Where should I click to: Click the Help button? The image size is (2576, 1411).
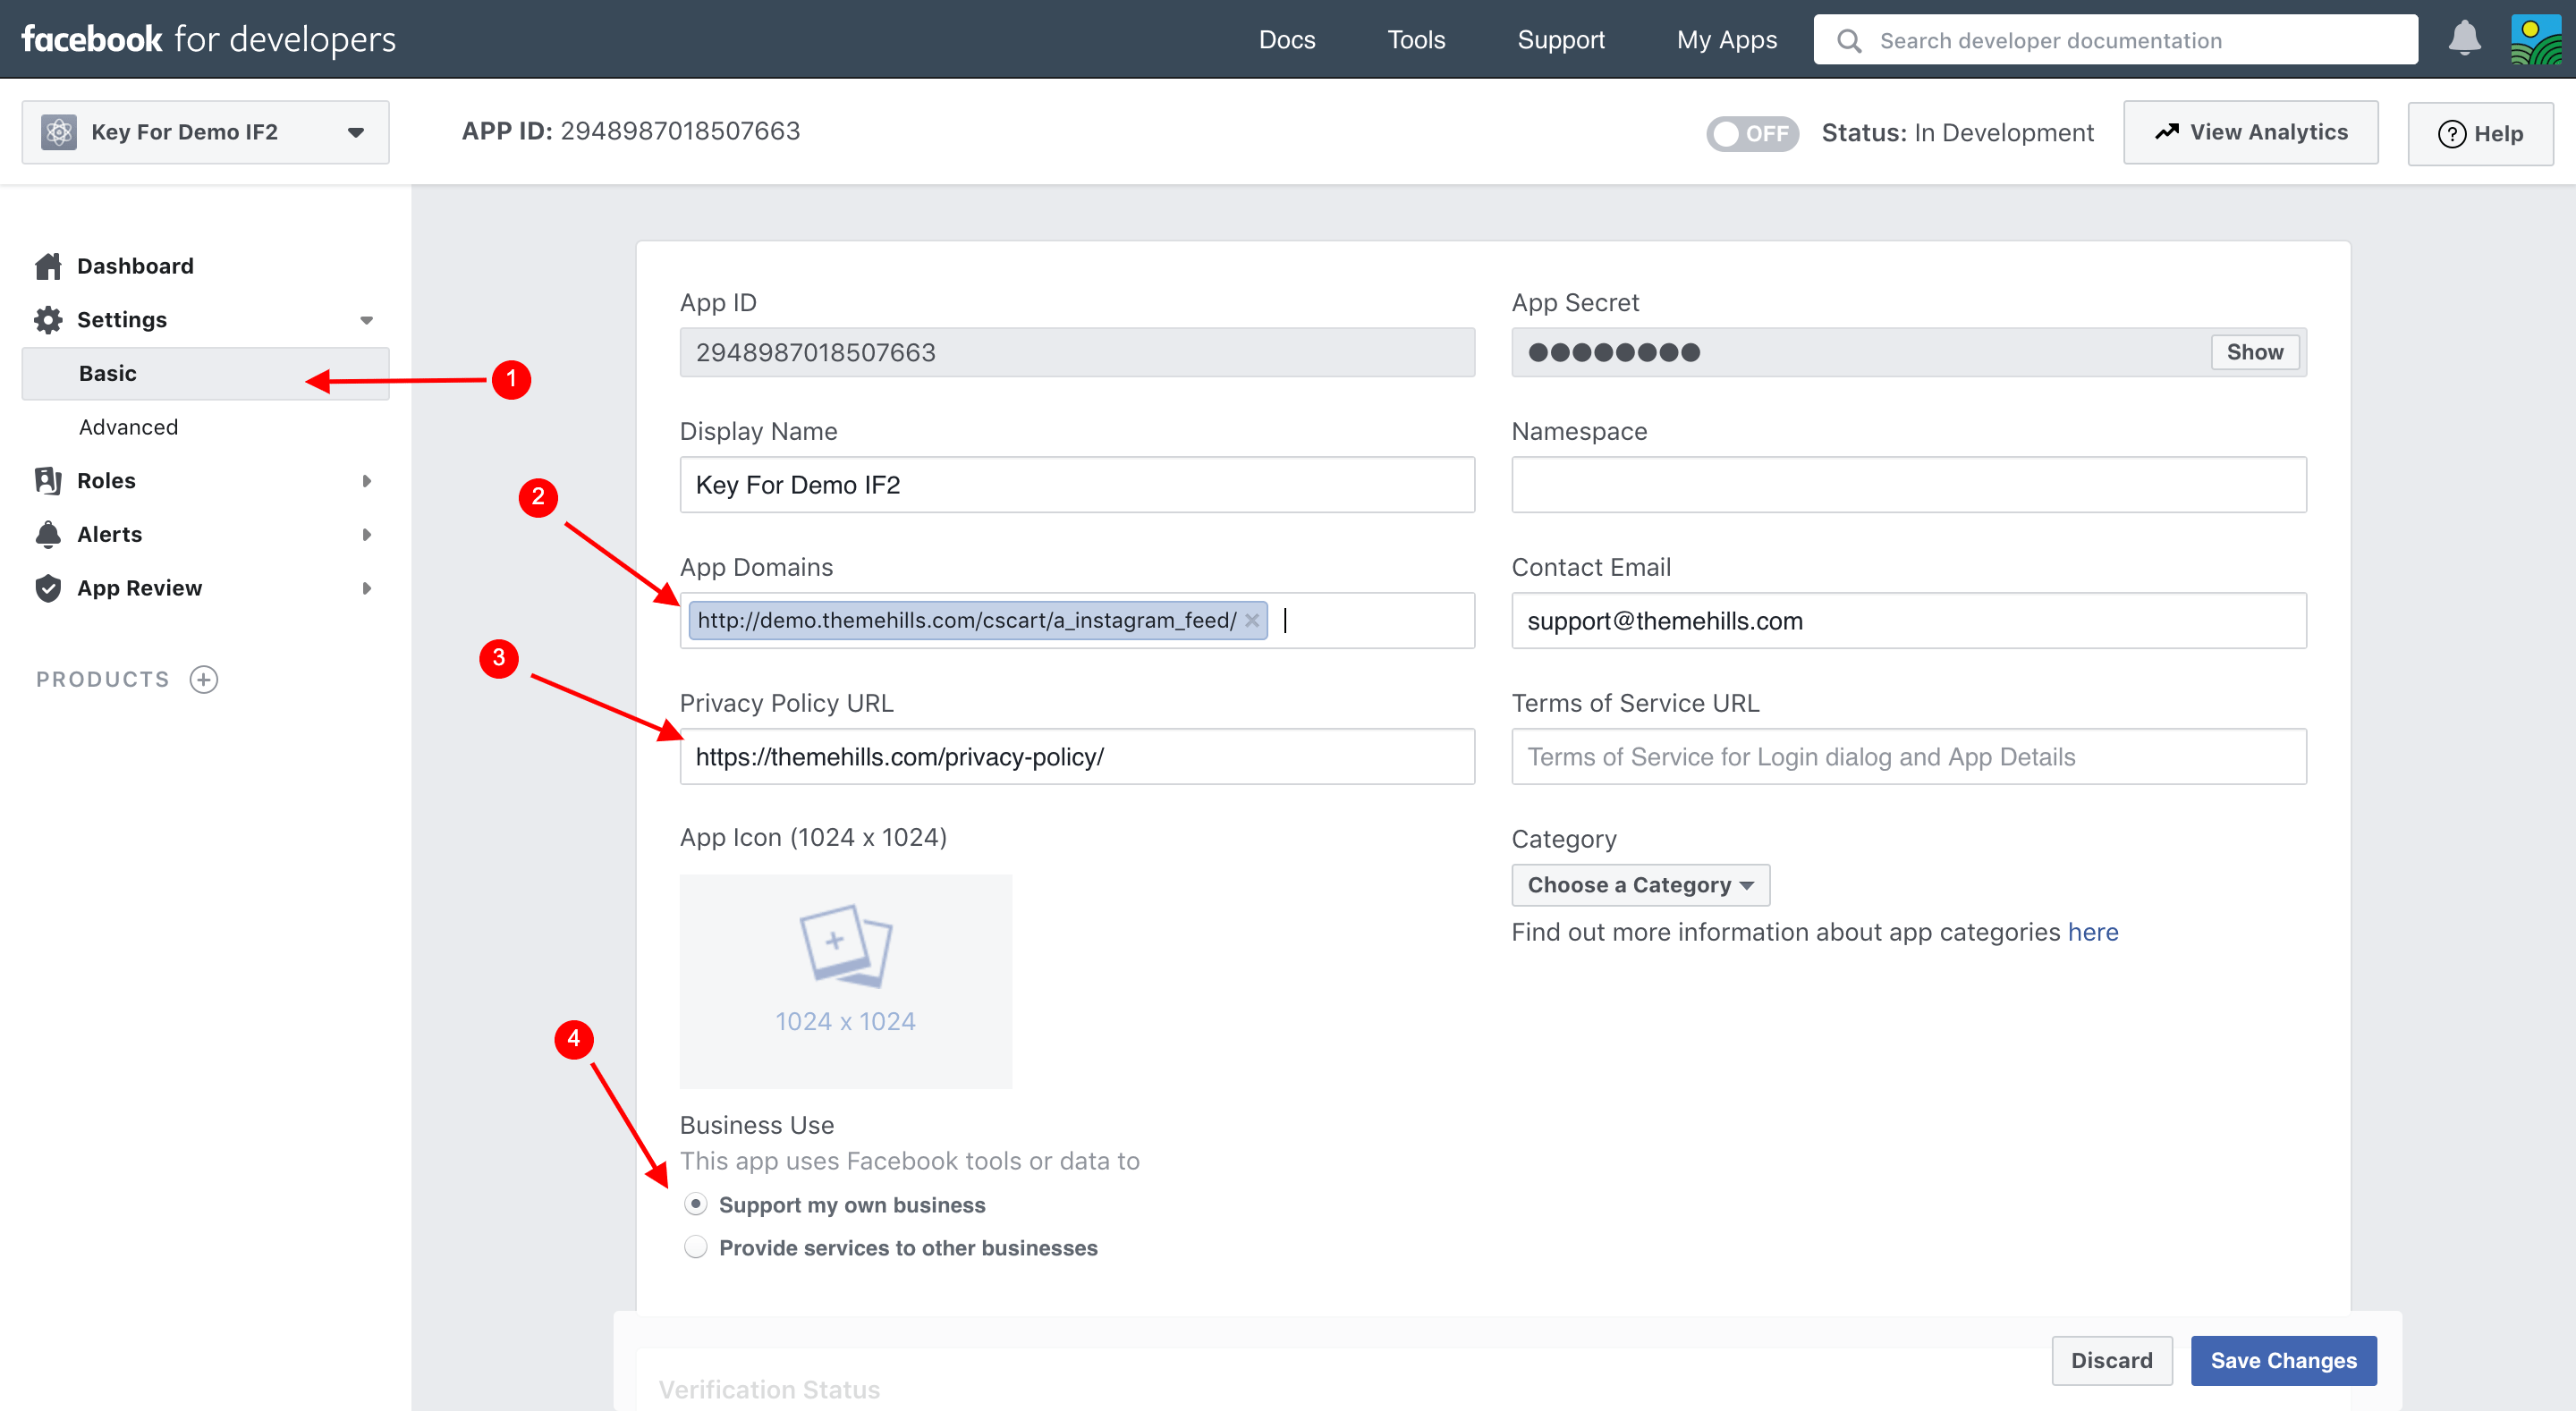[x=2481, y=134]
